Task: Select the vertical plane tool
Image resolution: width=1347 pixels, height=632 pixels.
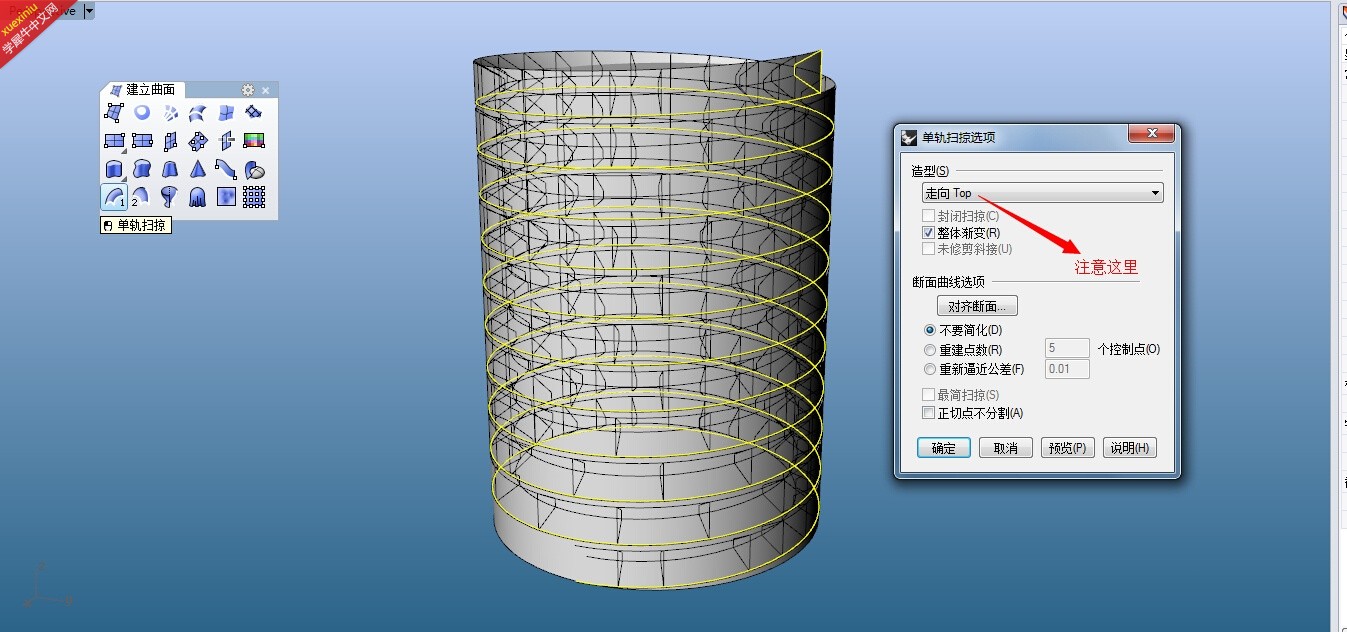Action: 170,141
